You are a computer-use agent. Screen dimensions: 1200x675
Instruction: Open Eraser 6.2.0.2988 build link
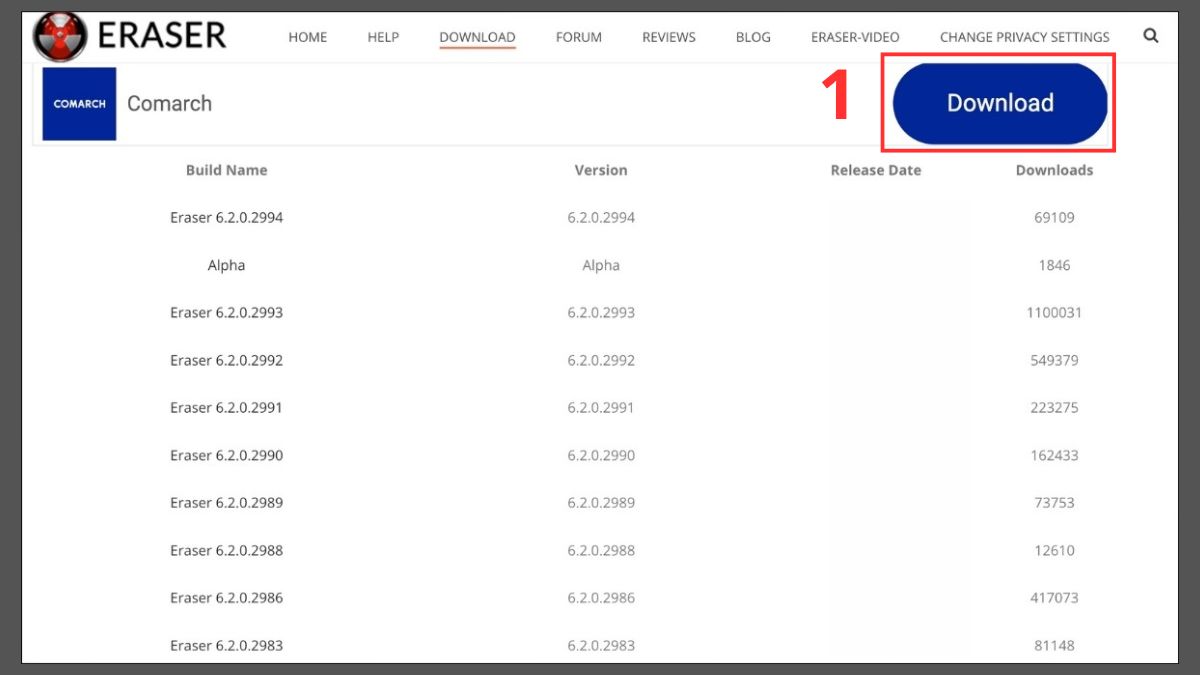(227, 550)
